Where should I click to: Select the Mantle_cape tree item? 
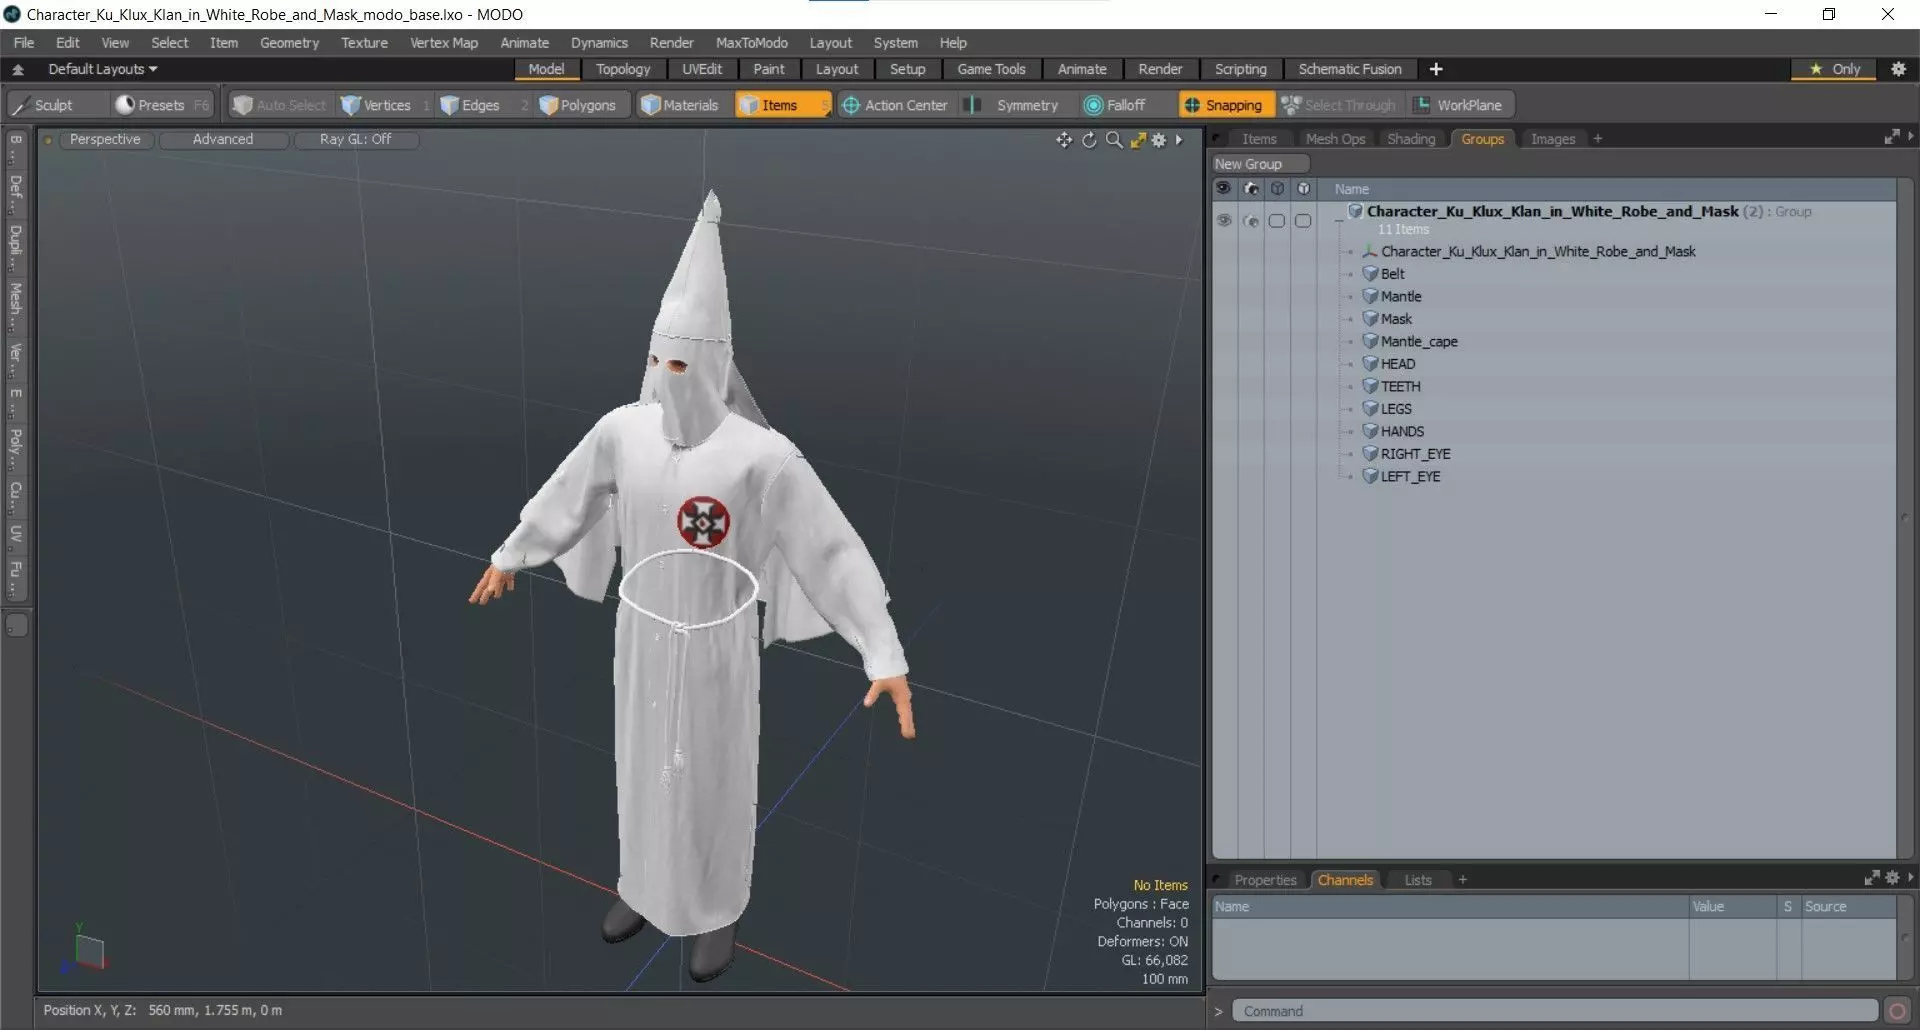click(x=1419, y=342)
